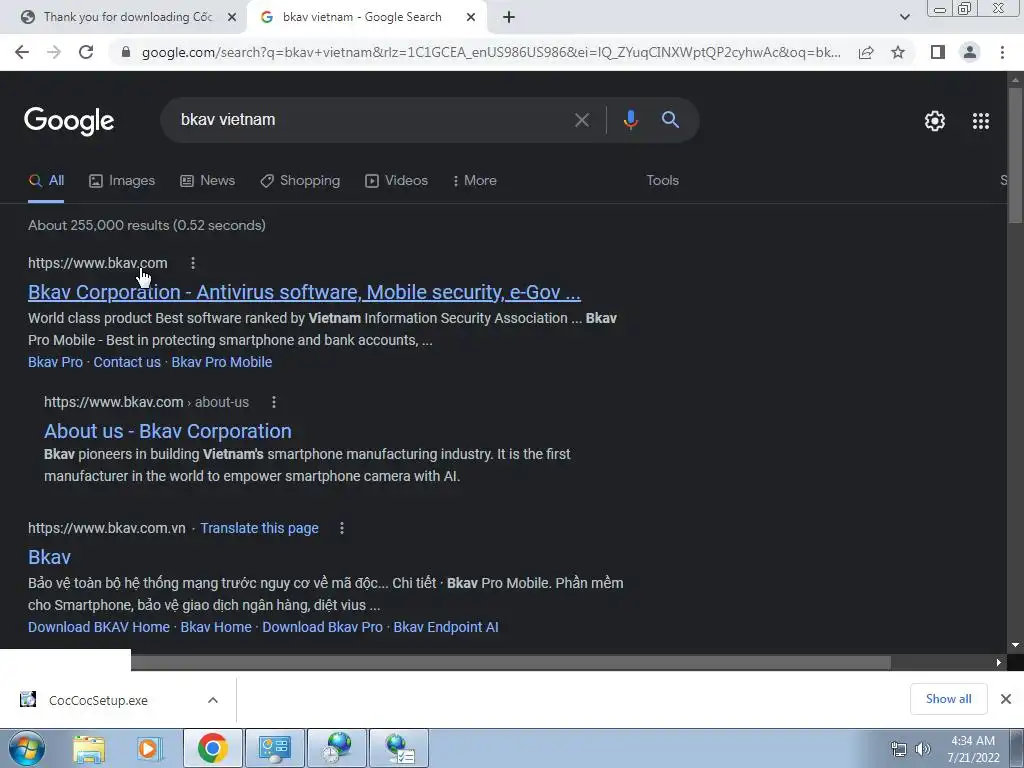The image size is (1024, 768).
Task: Close the Coc Coc download tab
Action: pos(231,18)
